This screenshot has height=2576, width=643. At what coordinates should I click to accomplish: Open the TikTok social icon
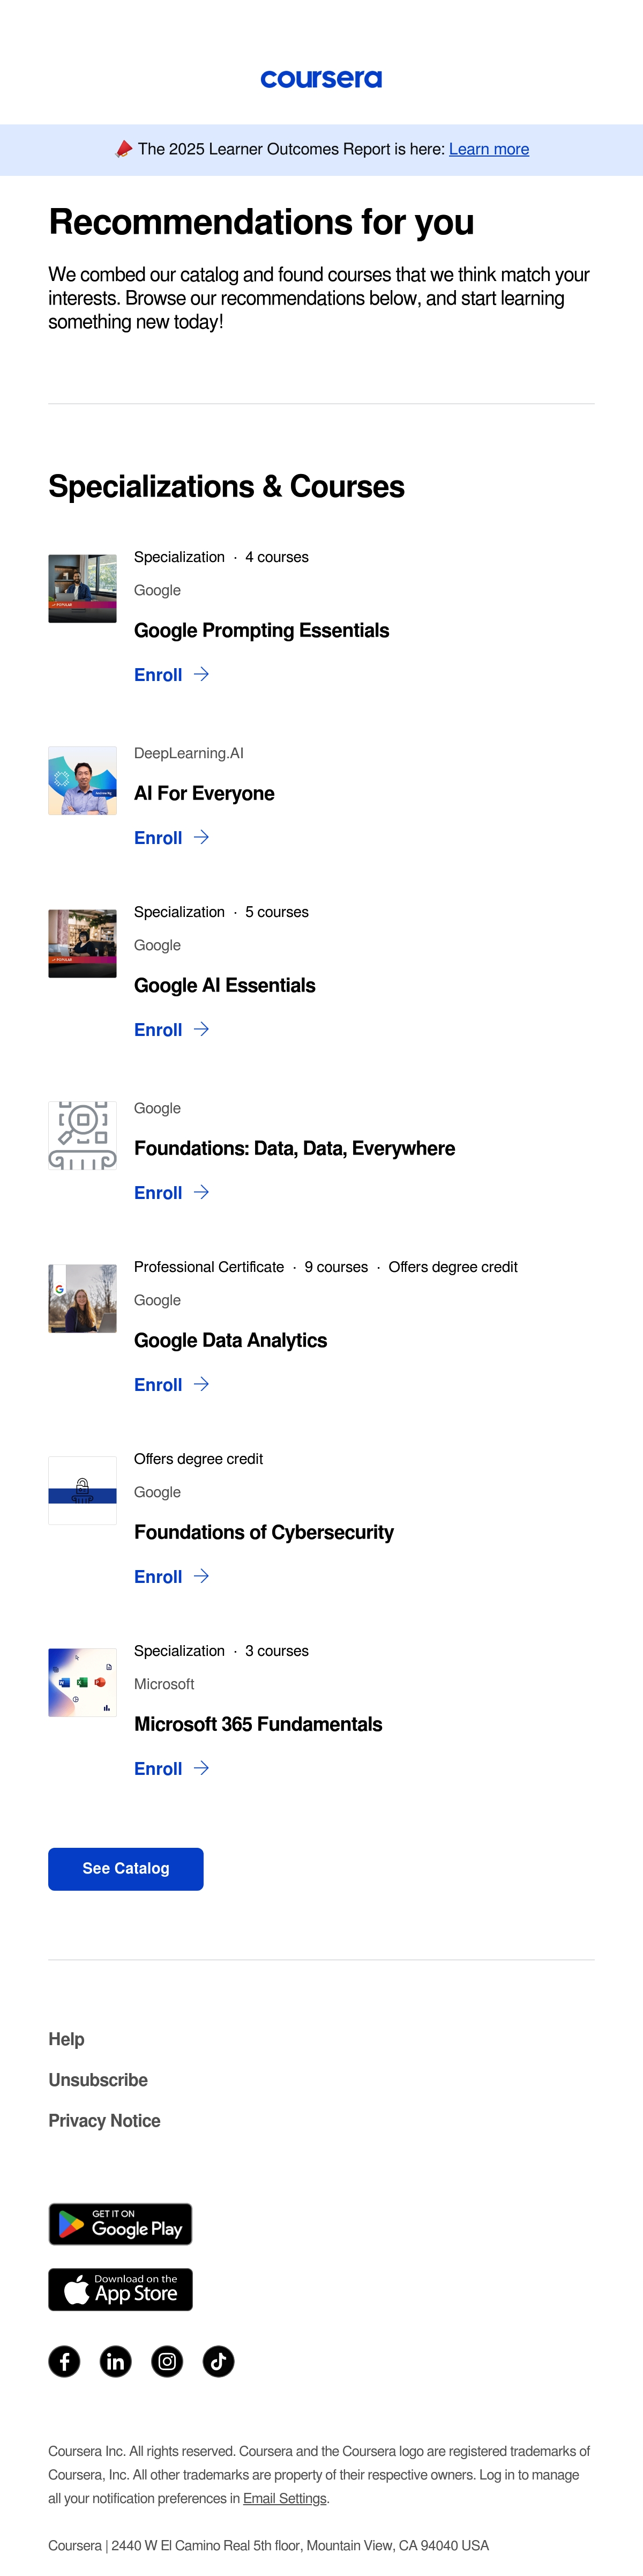coord(219,2361)
